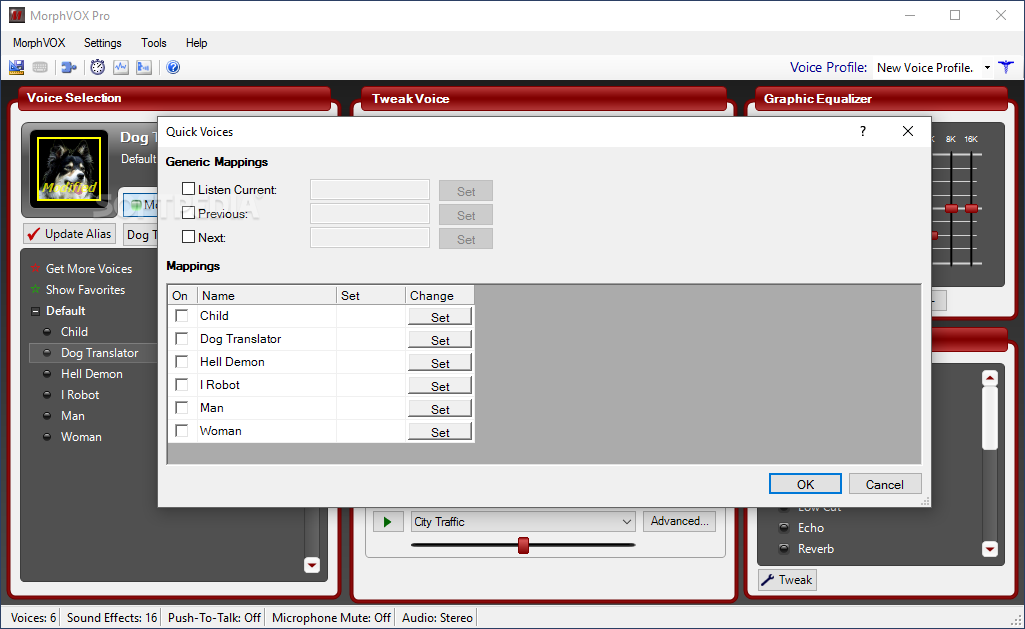Click the red star beside Get More Voices
The image size is (1025, 629).
pos(35,269)
